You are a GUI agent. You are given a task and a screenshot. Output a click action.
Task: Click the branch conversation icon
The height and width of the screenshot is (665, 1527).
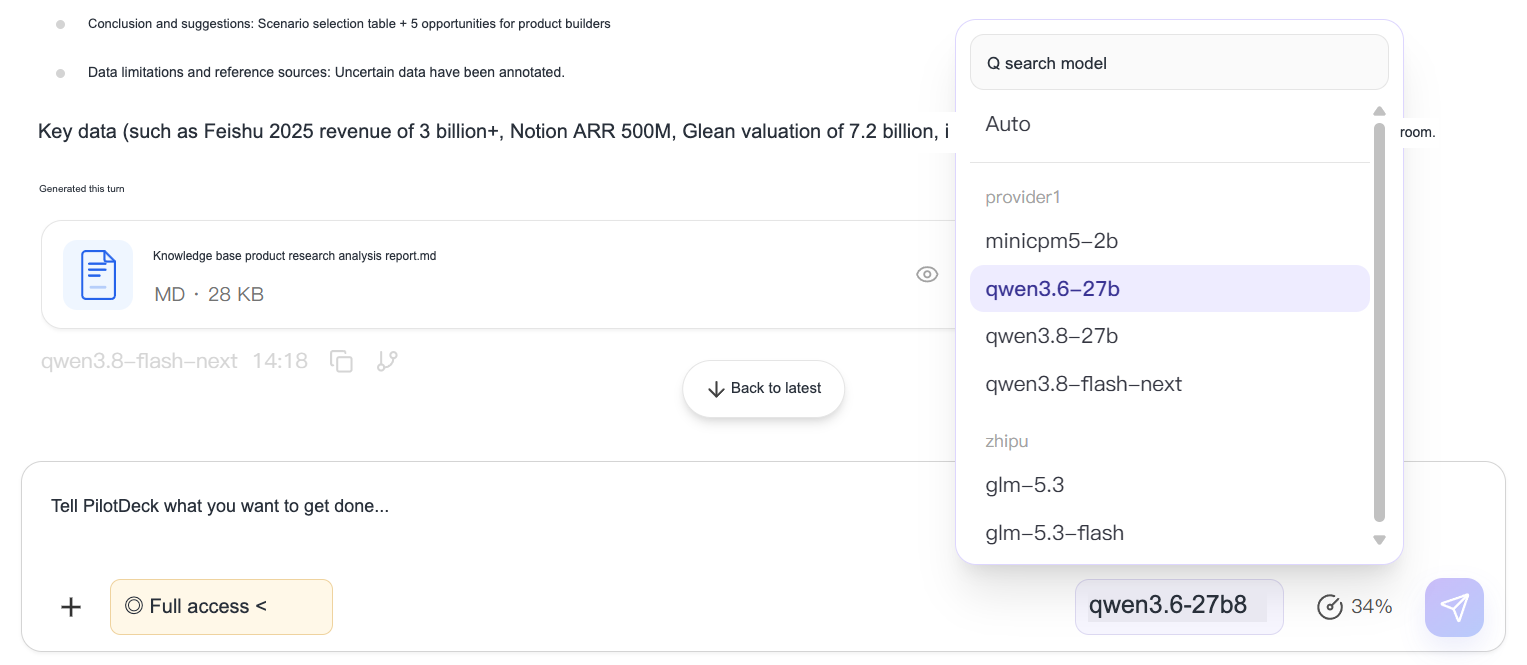click(x=387, y=361)
